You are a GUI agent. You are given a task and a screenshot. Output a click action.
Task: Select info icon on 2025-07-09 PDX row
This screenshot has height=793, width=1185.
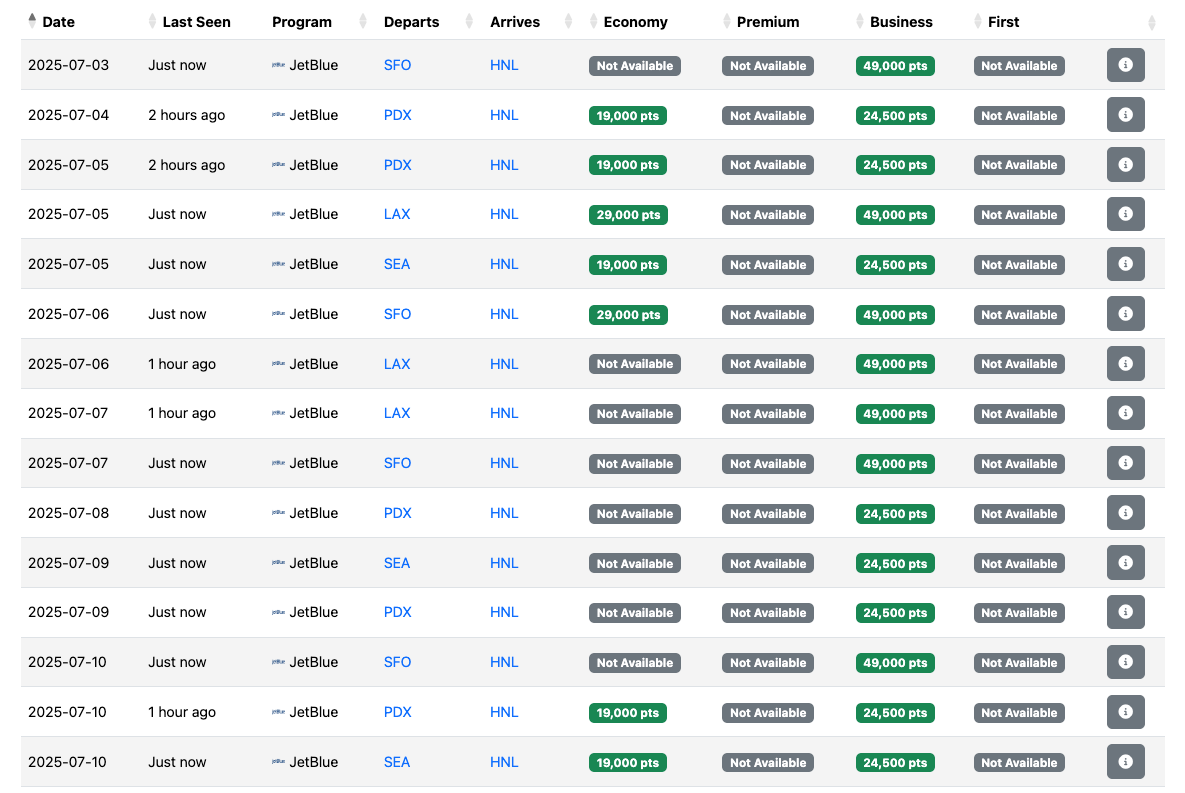point(1125,612)
